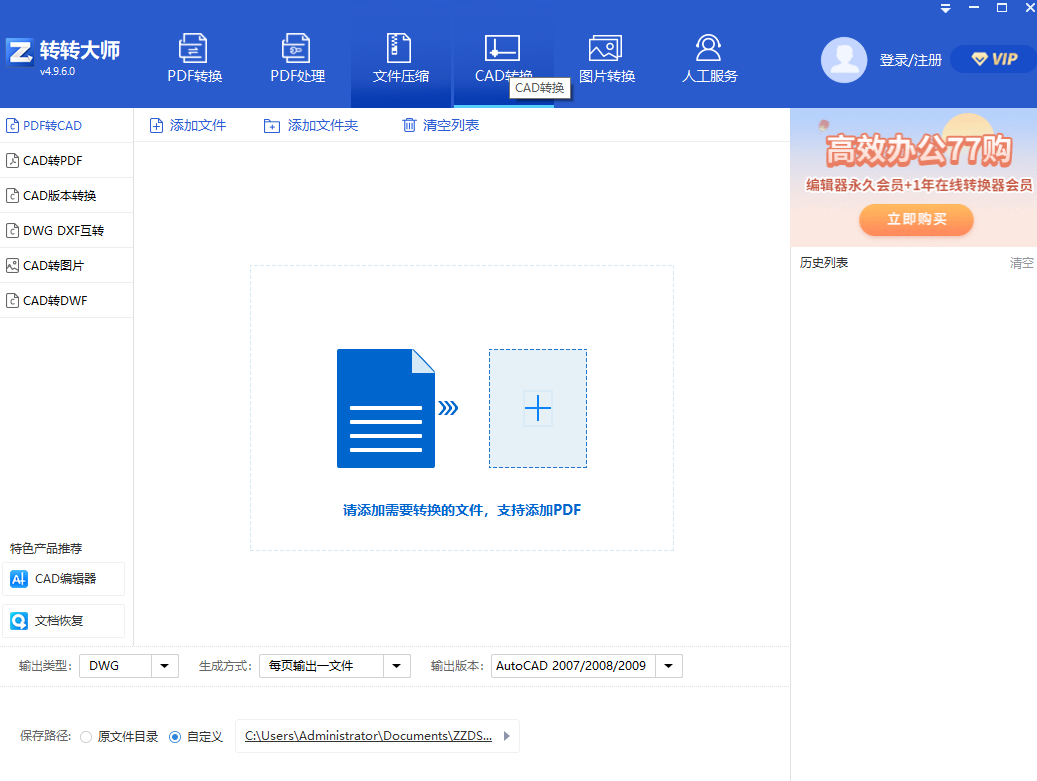Switch to the CAD转PDF sidebar item
Screen dimensions: 1037x781
[66, 161]
